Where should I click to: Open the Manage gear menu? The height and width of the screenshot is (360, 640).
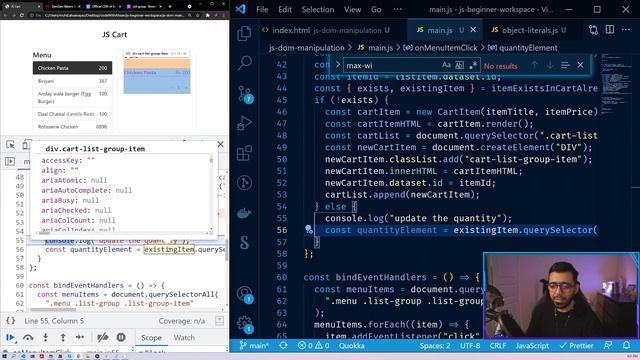[x=245, y=324]
